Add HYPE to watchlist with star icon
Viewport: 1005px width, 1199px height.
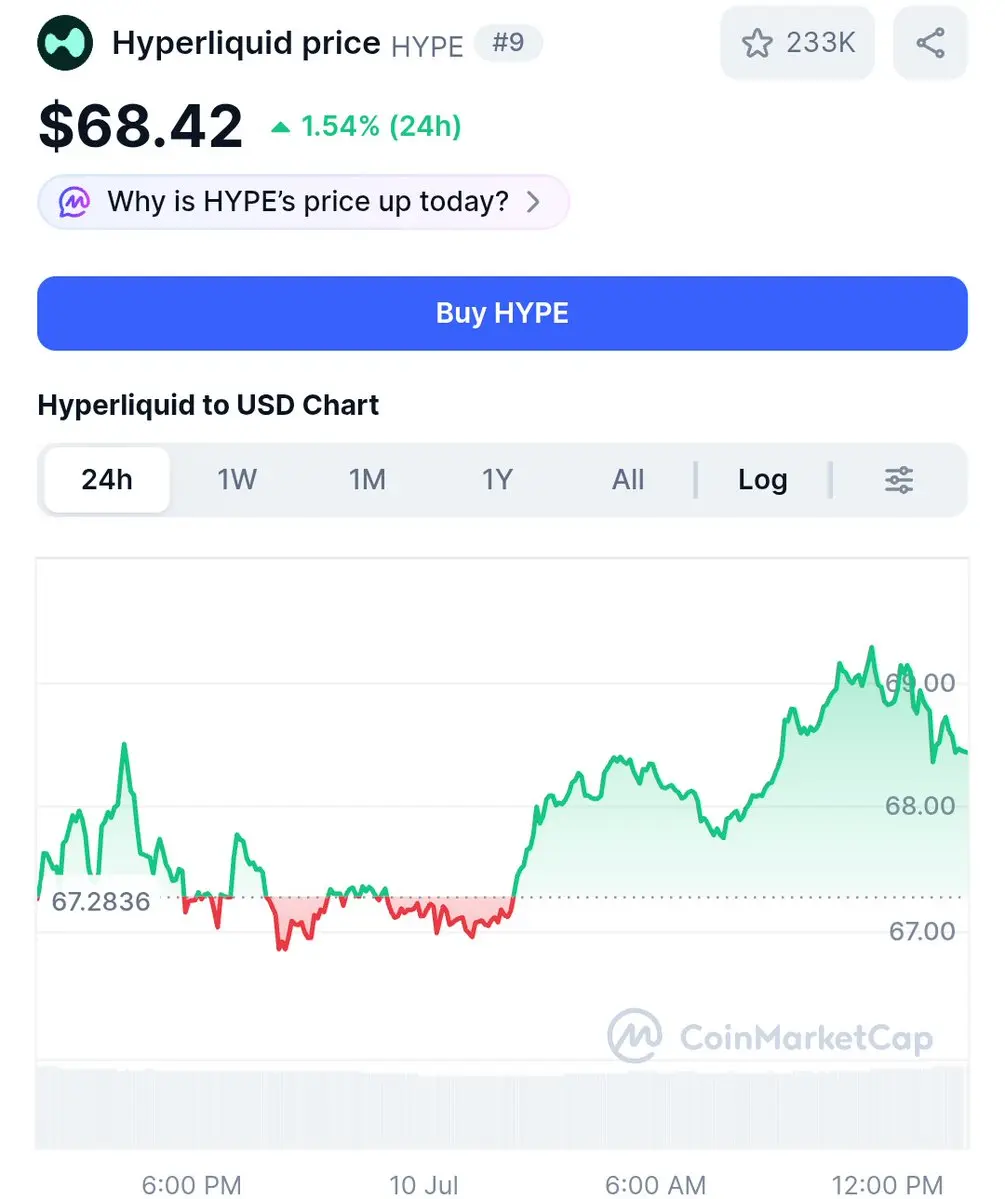tap(757, 43)
